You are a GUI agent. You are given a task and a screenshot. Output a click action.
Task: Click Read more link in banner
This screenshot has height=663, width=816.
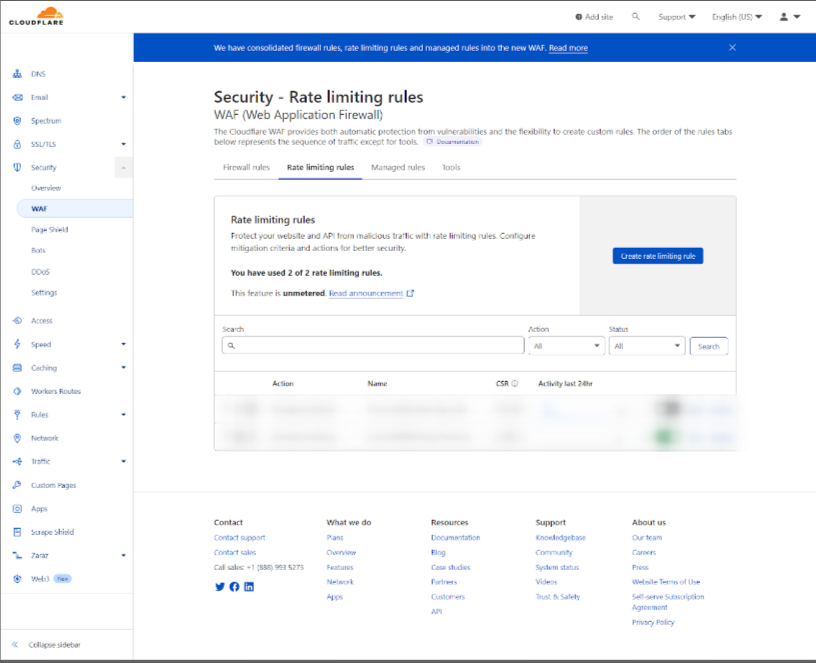pos(568,48)
